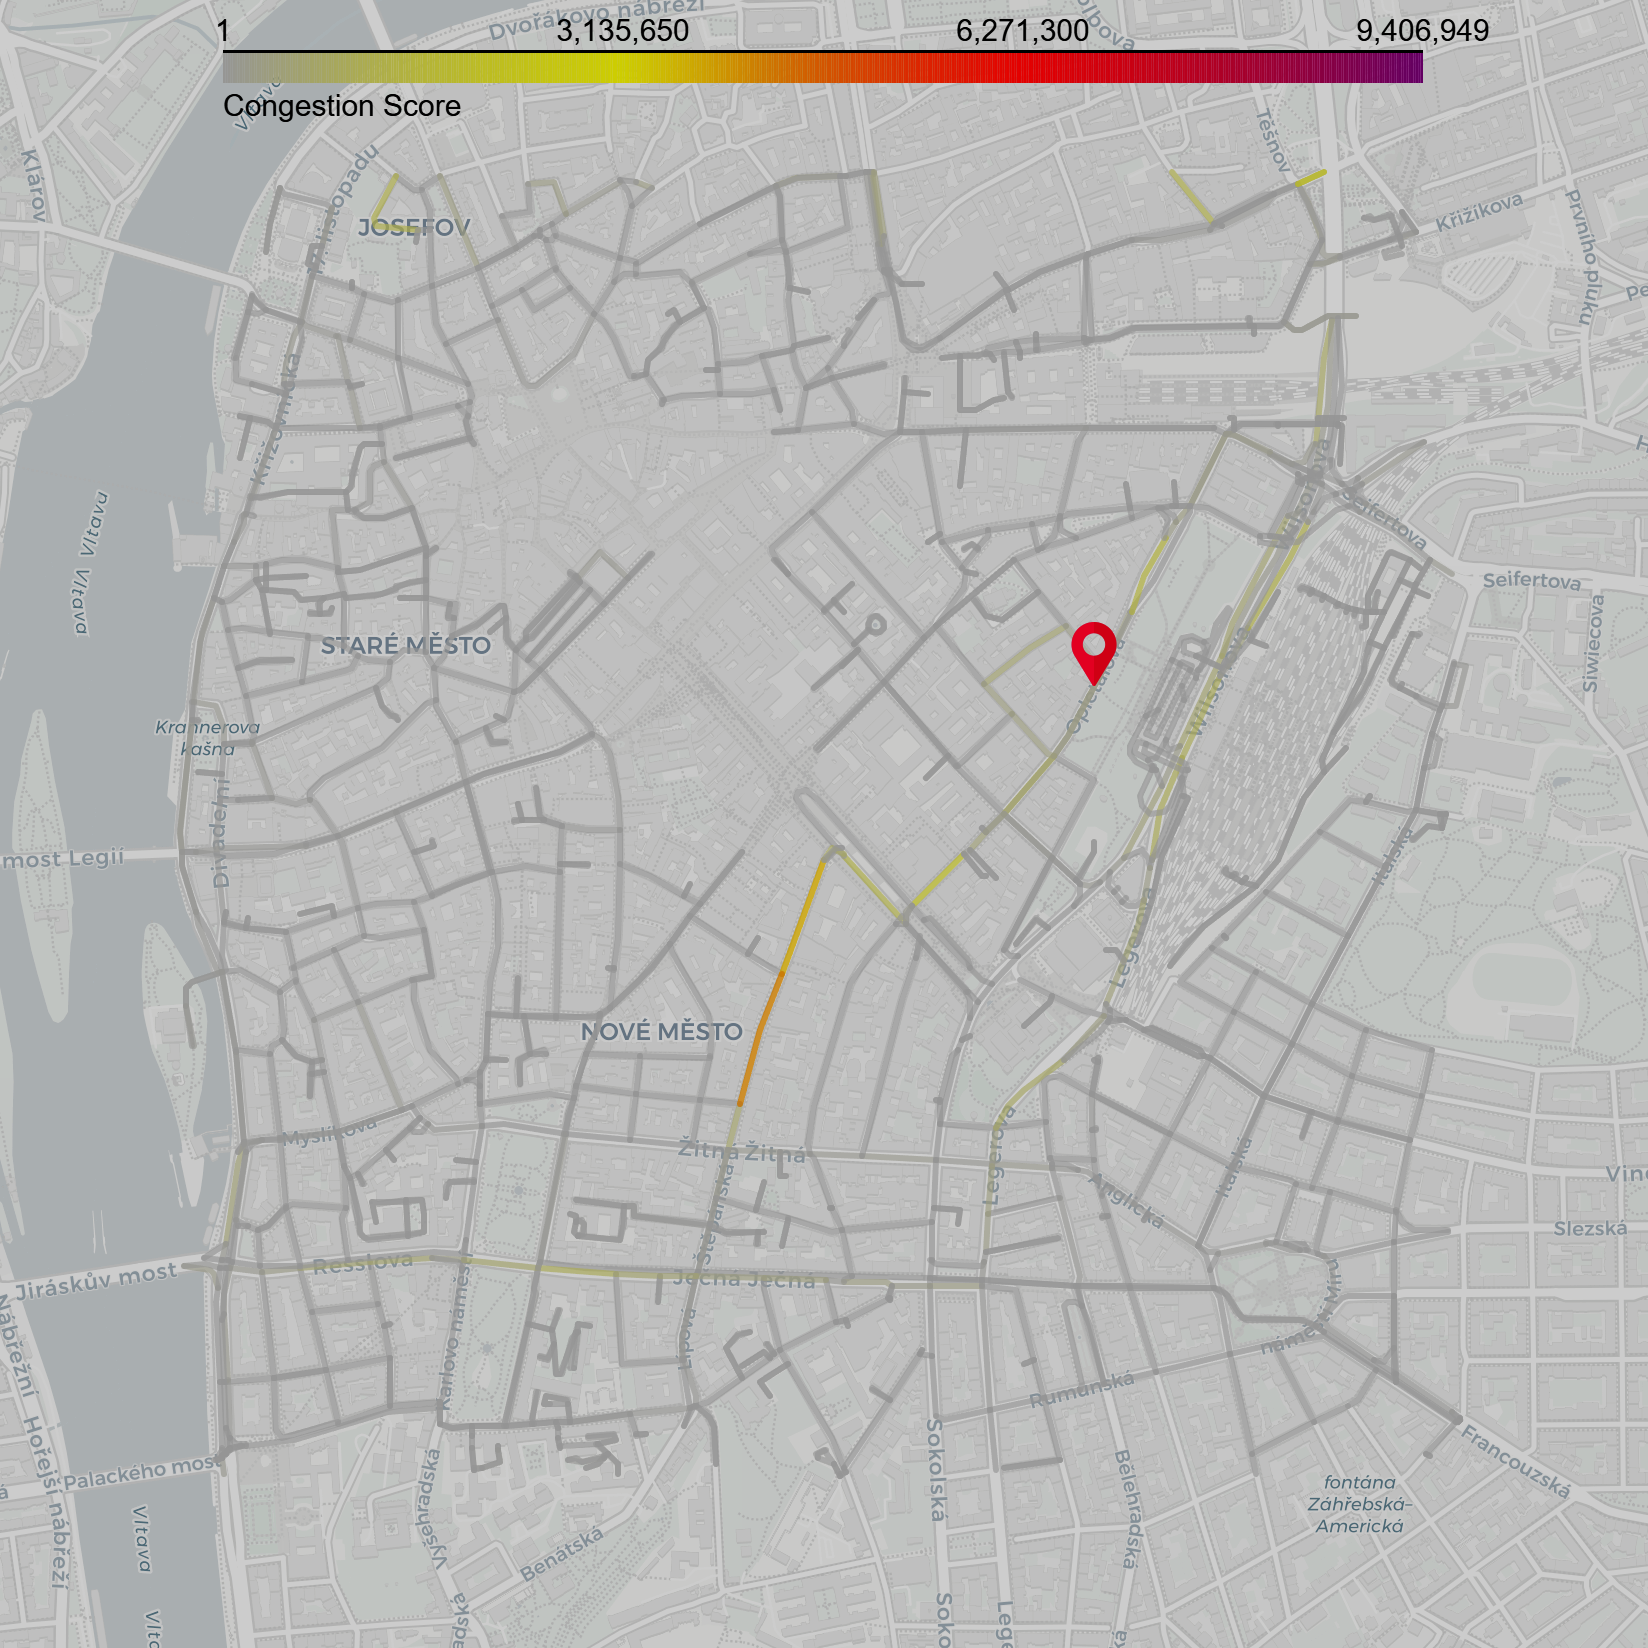This screenshot has height=1648, width=1648.
Task: Select the "Siwiecova" street label
Action: tap(1592, 643)
